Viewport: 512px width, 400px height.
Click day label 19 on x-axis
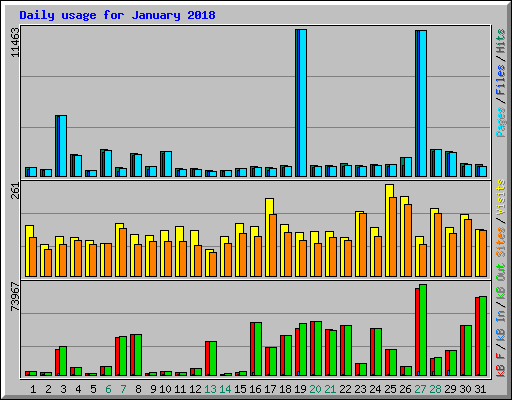pos(300,389)
